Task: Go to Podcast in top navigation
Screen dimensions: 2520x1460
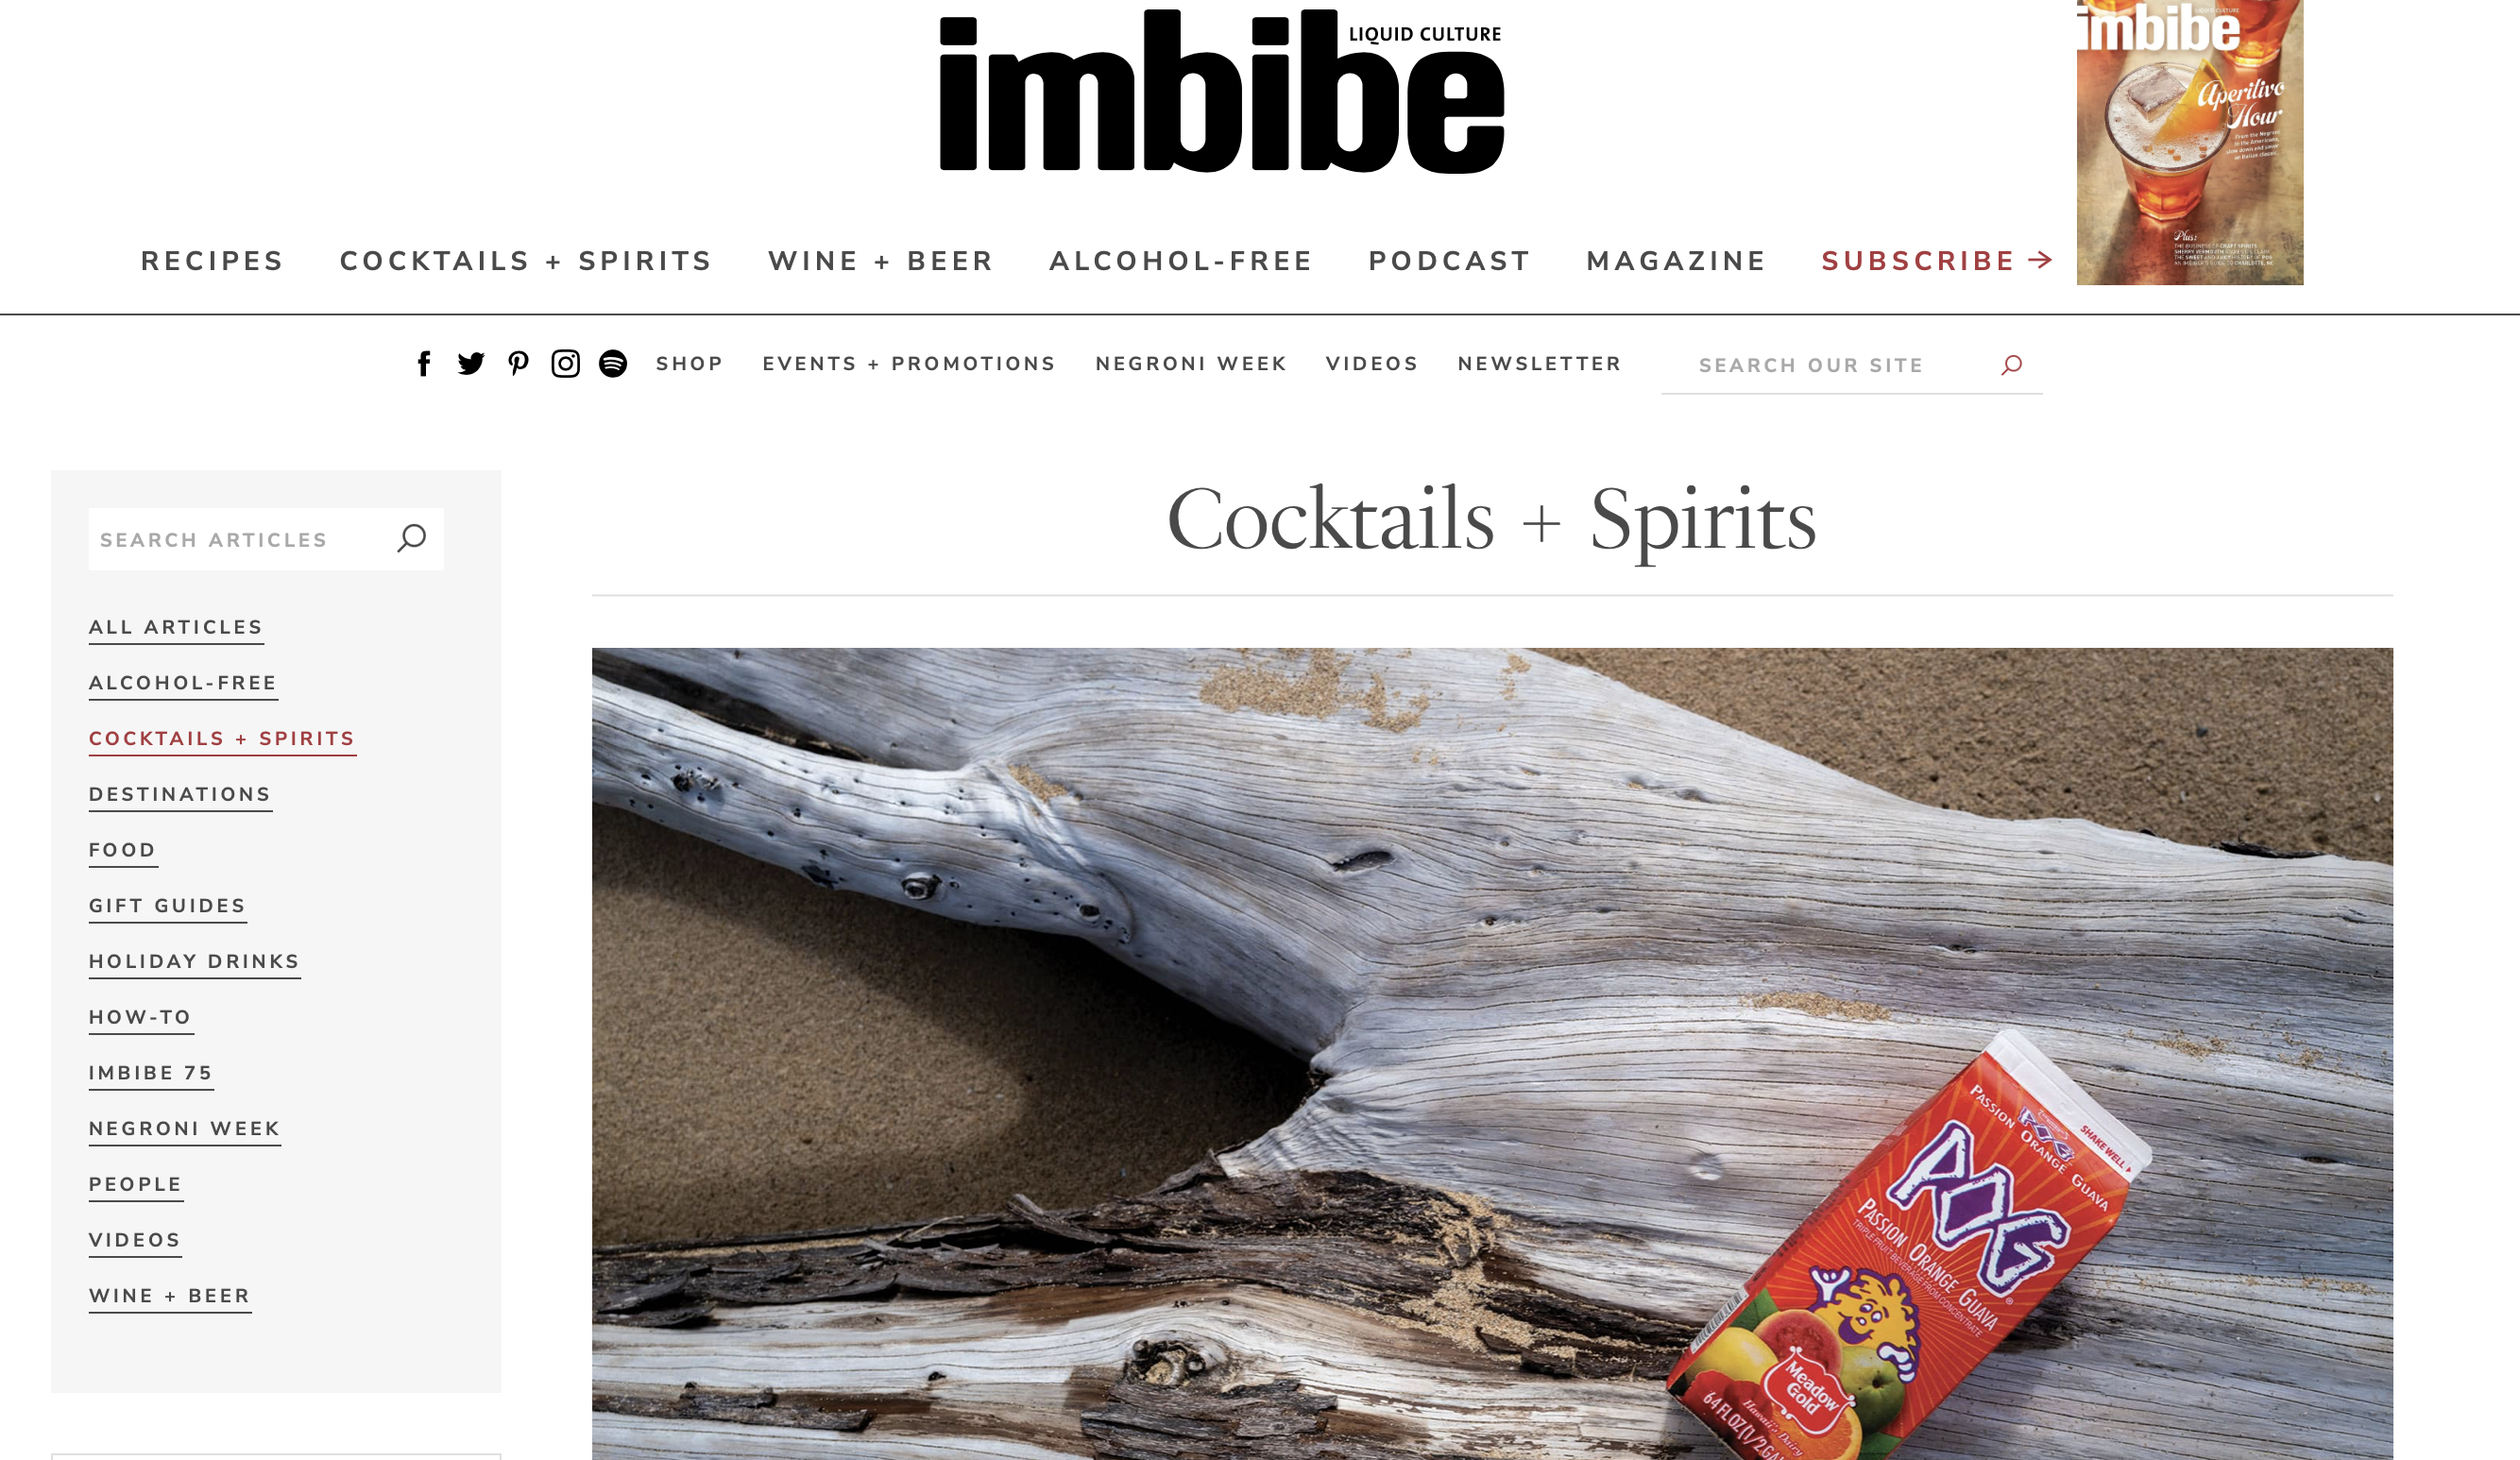Action: tap(1449, 261)
